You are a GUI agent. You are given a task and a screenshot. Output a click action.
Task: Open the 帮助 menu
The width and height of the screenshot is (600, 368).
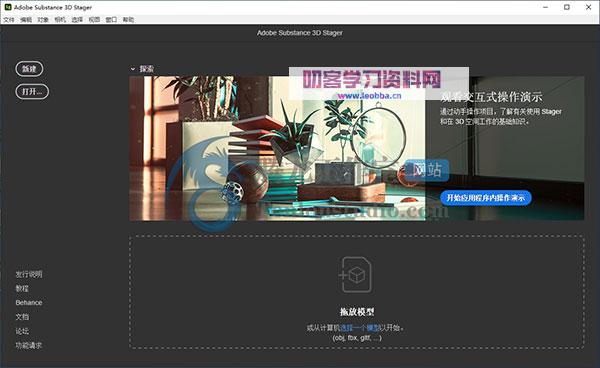click(x=128, y=20)
